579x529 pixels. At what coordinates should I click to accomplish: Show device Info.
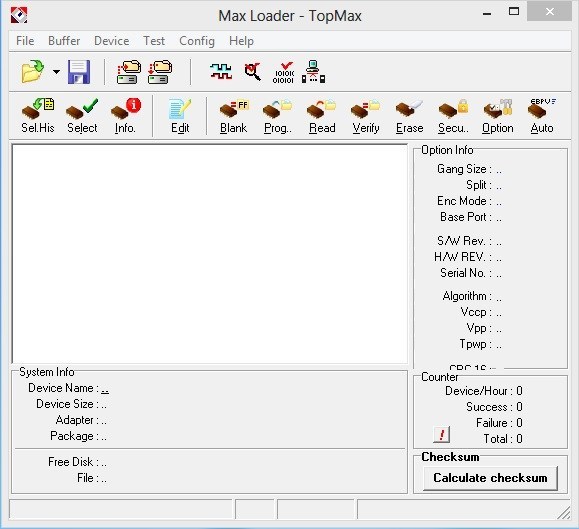(125, 116)
